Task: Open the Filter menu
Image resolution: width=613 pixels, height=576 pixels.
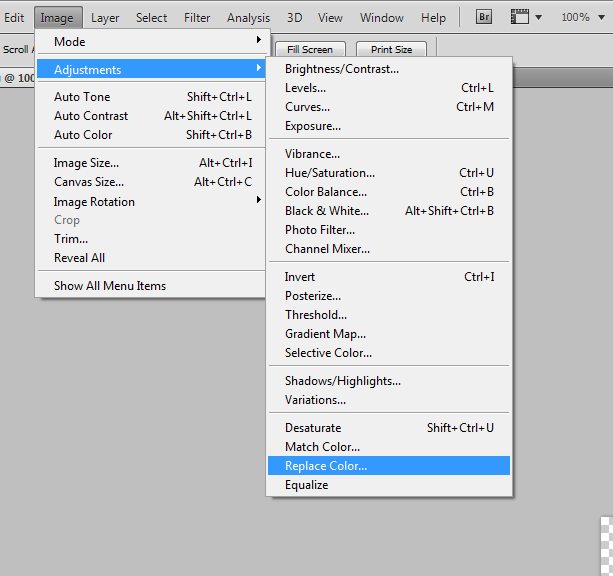Action: coord(197,17)
